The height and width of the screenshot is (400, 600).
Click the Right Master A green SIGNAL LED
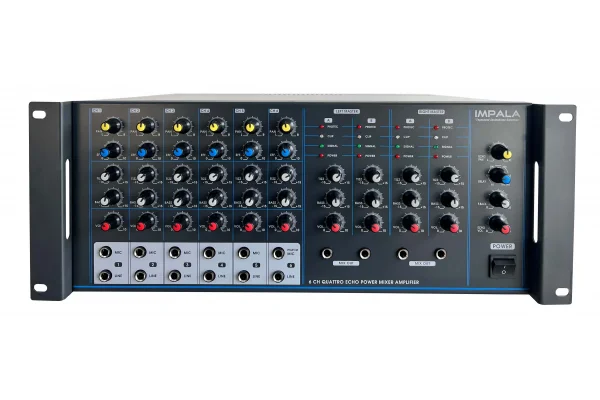tap(398, 147)
